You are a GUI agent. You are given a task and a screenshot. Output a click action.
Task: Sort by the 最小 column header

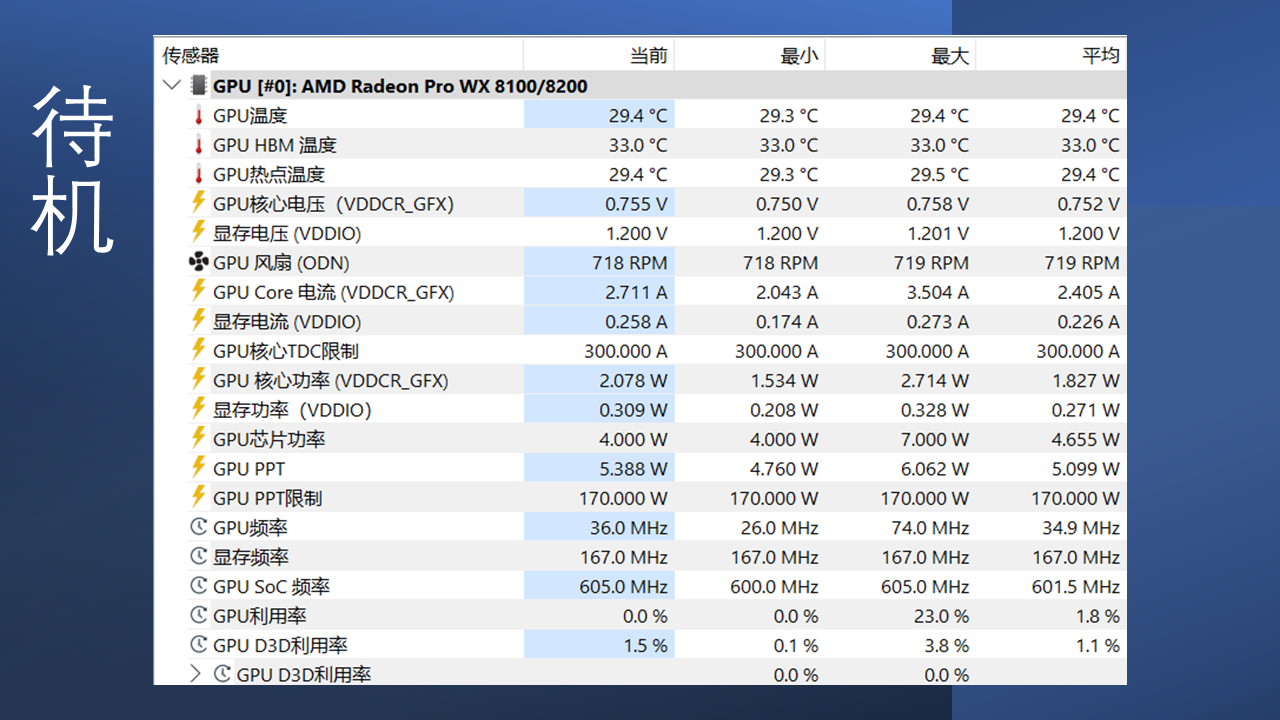click(750, 55)
